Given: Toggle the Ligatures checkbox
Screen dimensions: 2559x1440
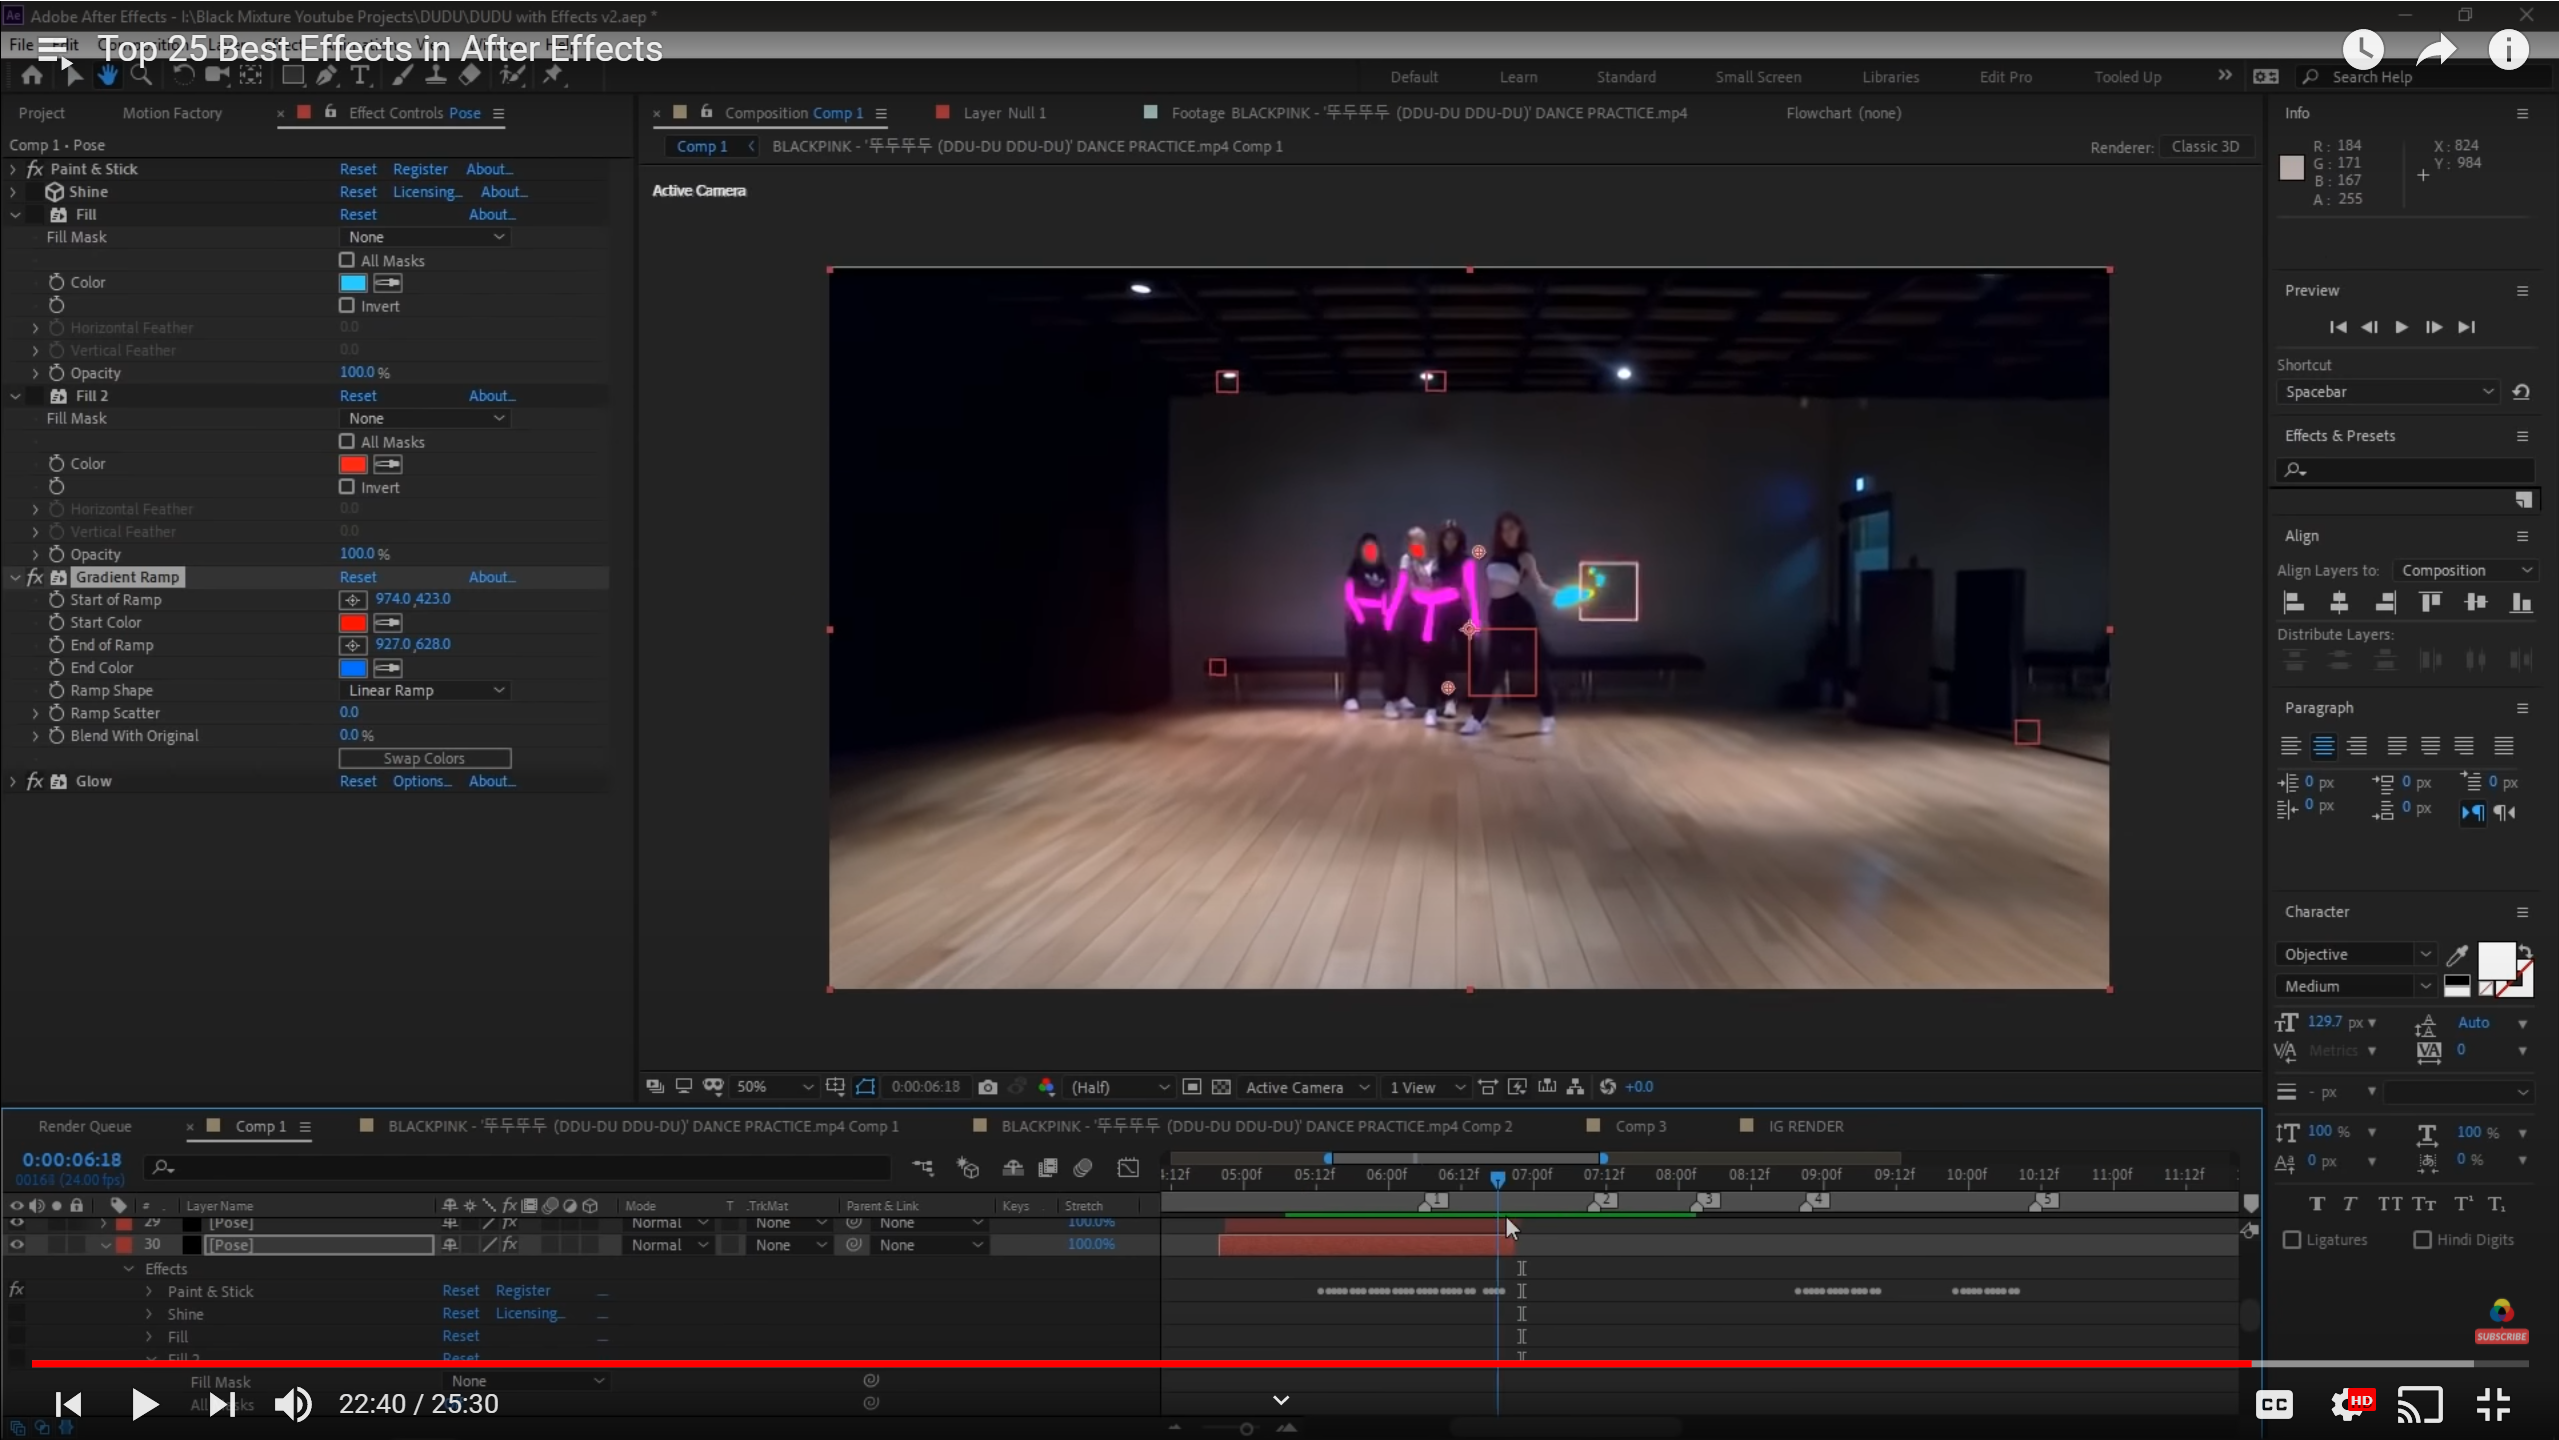Looking at the screenshot, I should pos(2292,1240).
